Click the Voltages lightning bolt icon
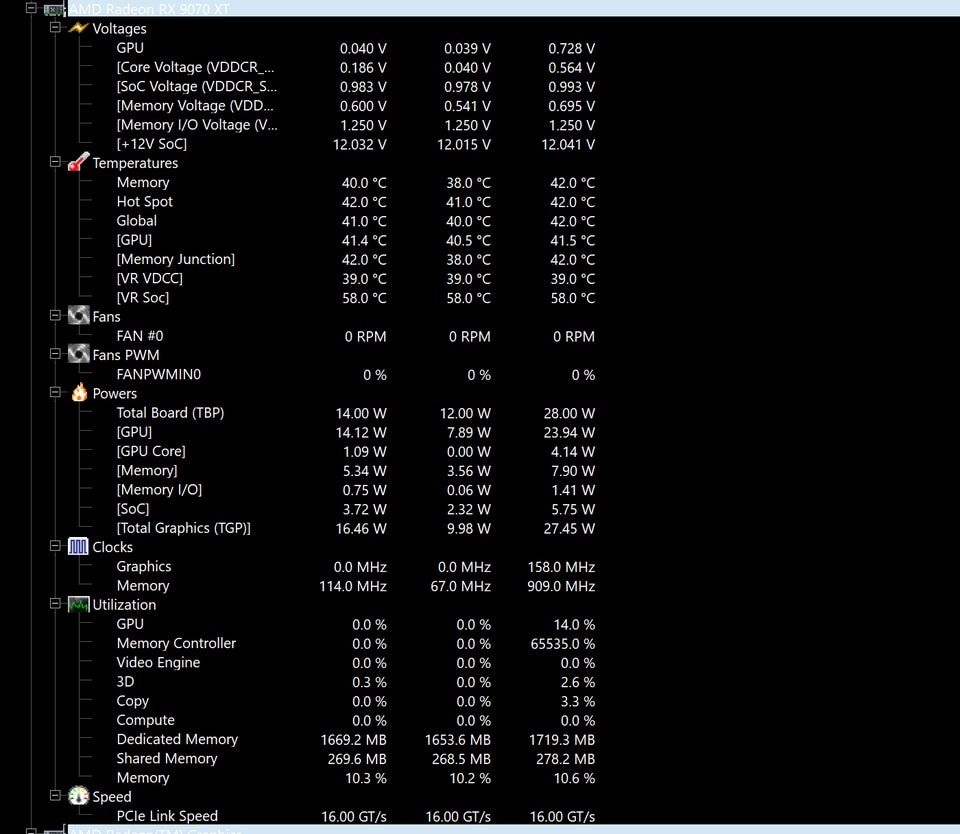960x834 pixels. coord(78,28)
